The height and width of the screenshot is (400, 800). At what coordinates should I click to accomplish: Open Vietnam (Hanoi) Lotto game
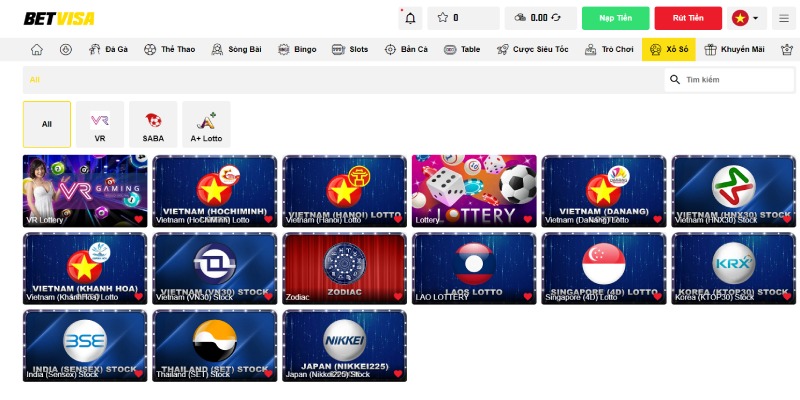344,191
